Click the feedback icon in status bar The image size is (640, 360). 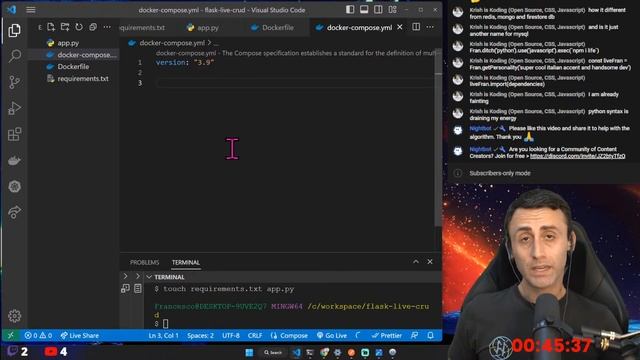click(415, 336)
